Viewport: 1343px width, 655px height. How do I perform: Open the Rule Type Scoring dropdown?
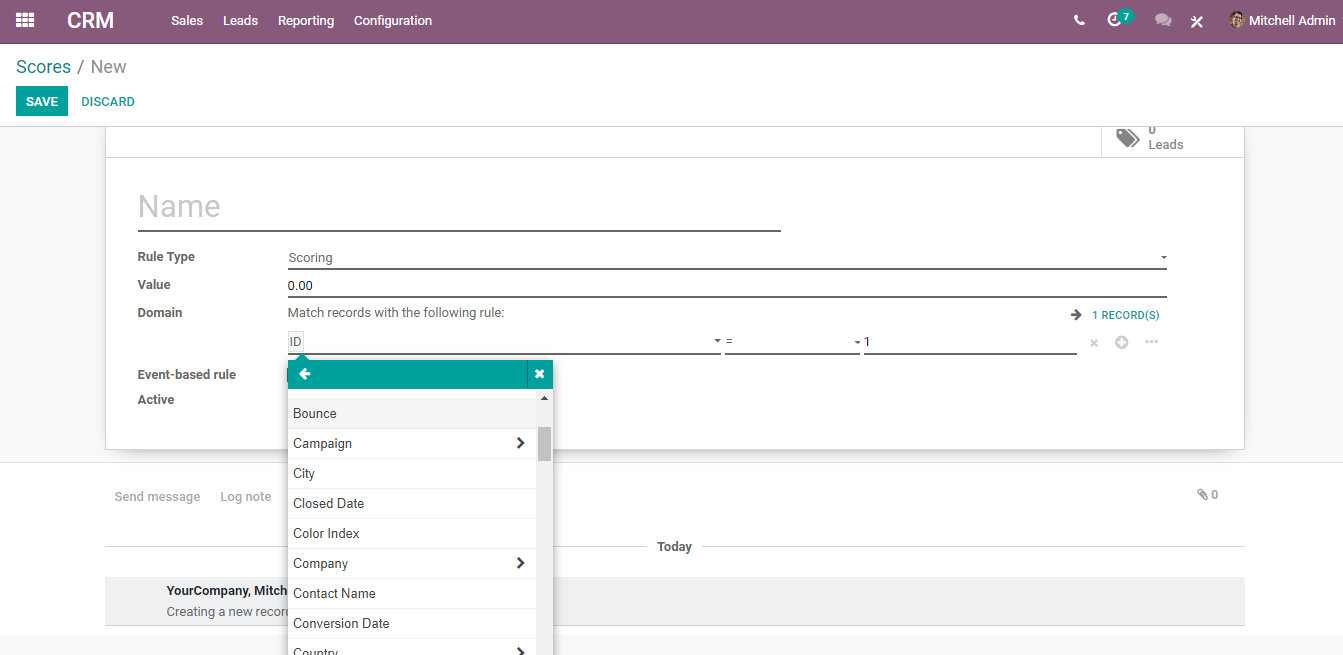[727, 258]
